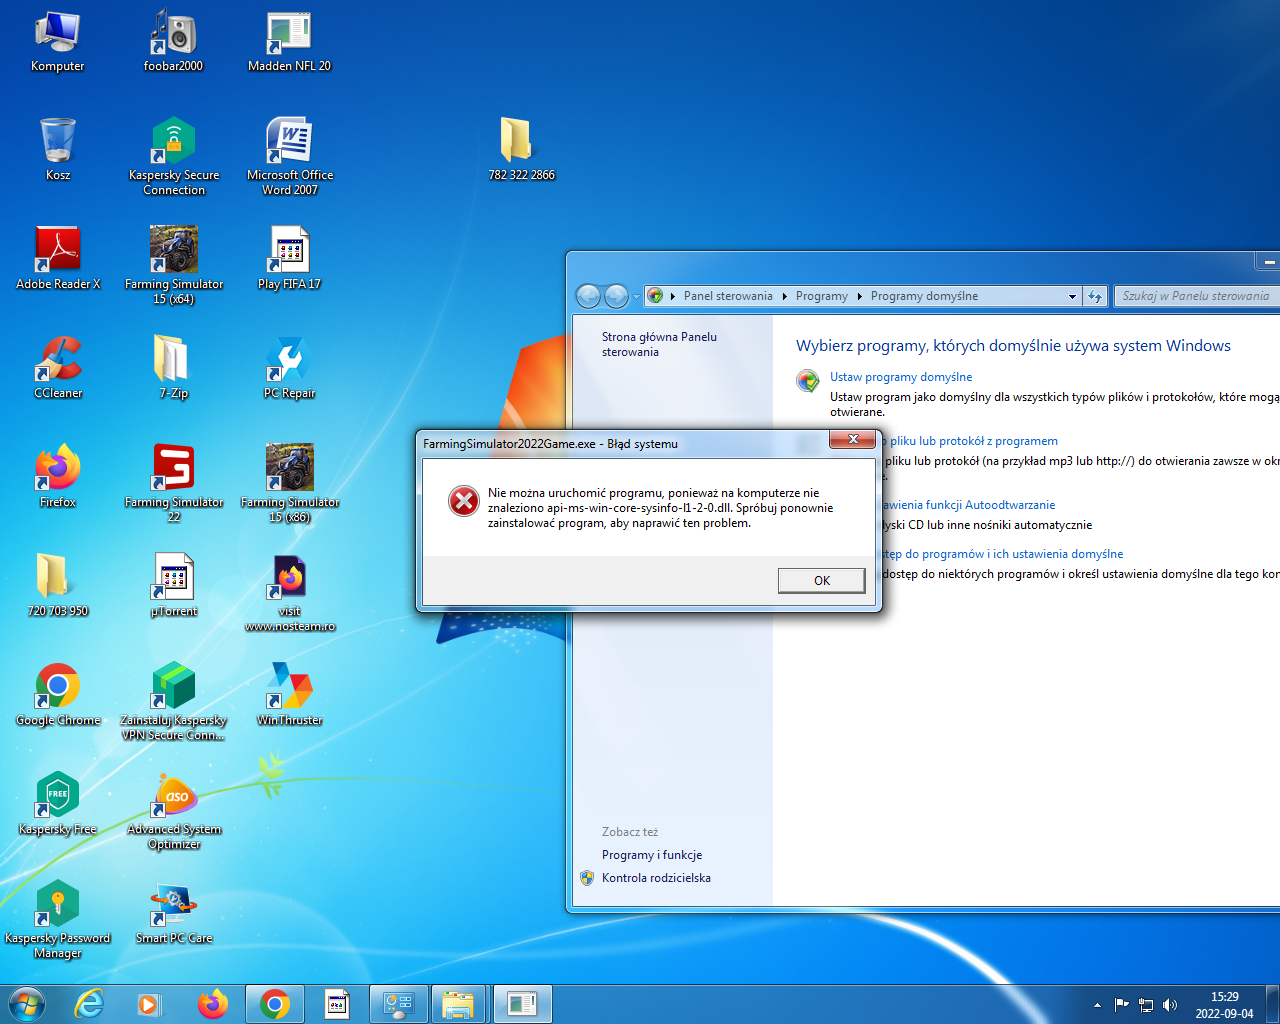1280x1024 pixels.
Task: Expand arrow after Programy breadcrumb
Action: (x=859, y=296)
